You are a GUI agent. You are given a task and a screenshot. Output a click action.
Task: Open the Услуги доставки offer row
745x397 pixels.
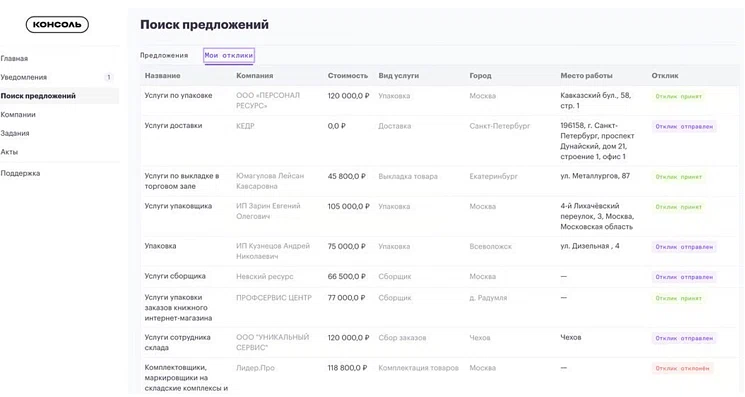pos(439,141)
